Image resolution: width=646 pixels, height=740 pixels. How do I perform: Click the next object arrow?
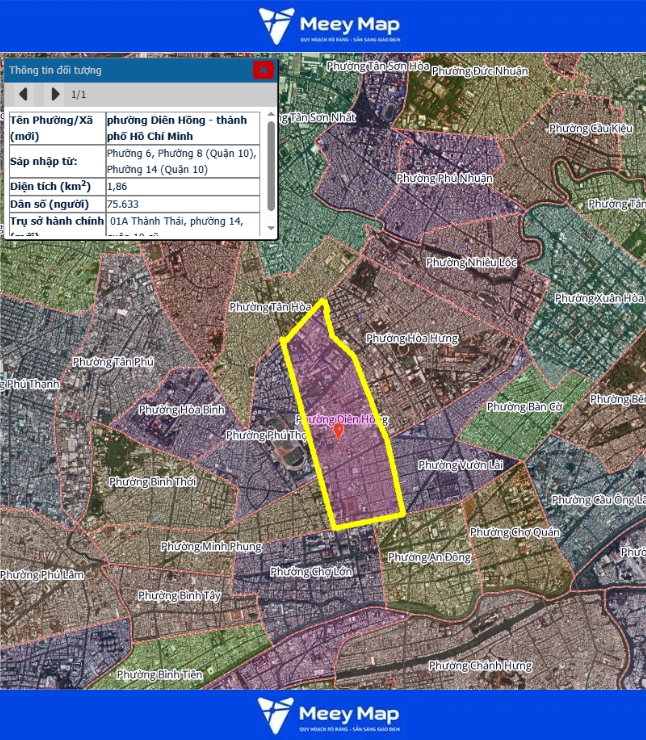55,95
